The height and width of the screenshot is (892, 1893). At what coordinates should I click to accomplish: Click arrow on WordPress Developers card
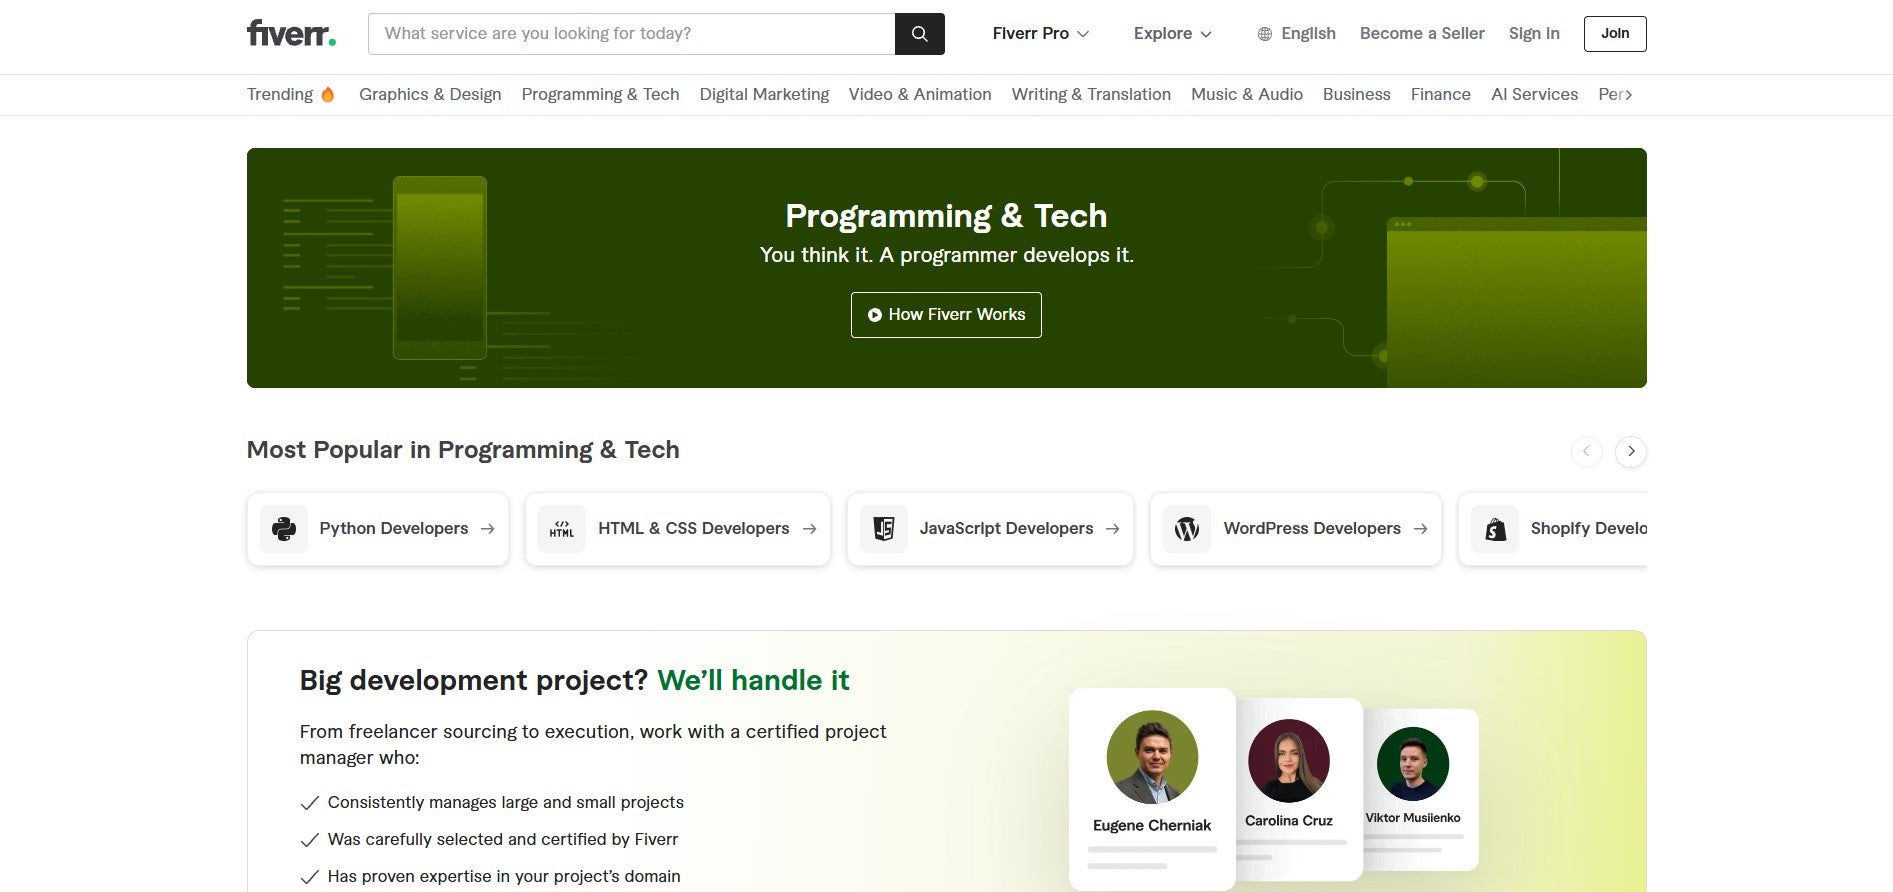[x=1420, y=529]
